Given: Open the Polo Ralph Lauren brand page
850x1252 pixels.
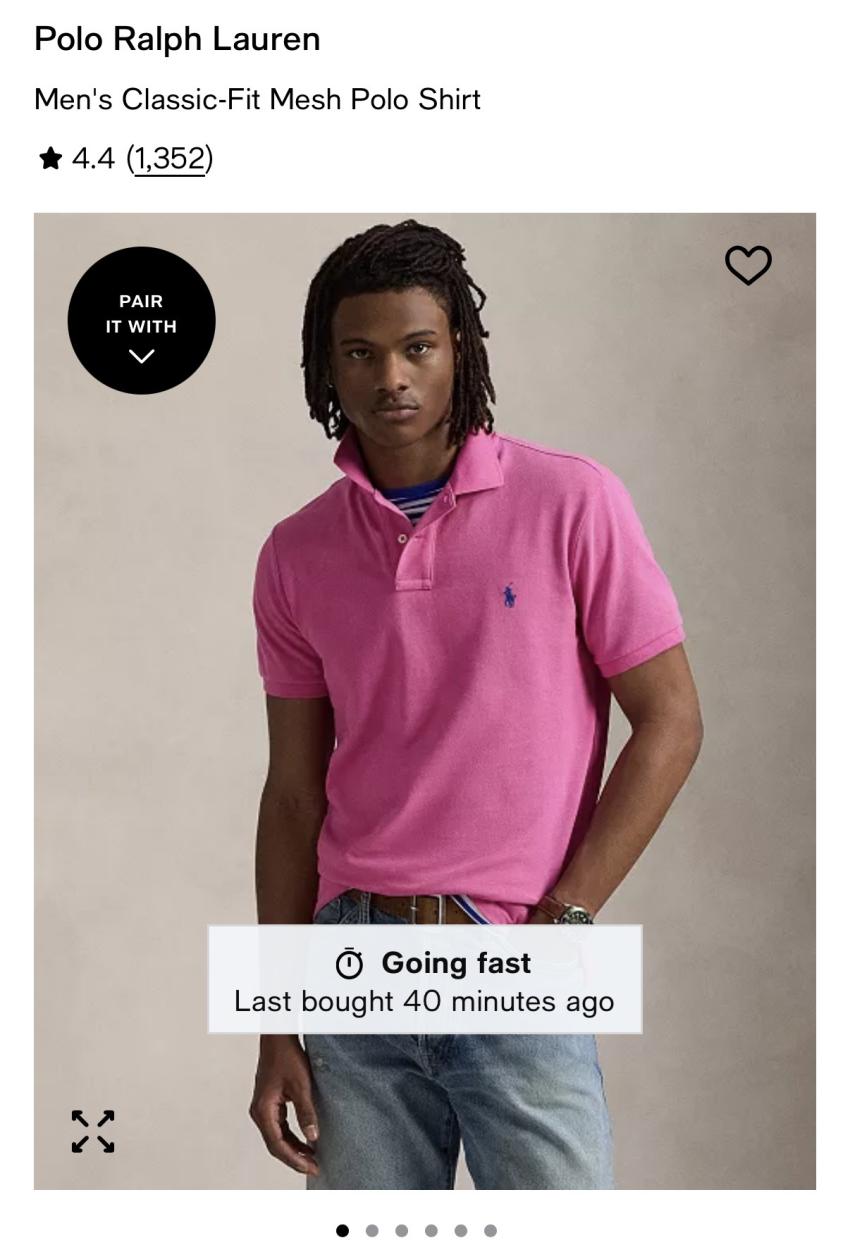Looking at the screenshot, I should click(177, 39).
